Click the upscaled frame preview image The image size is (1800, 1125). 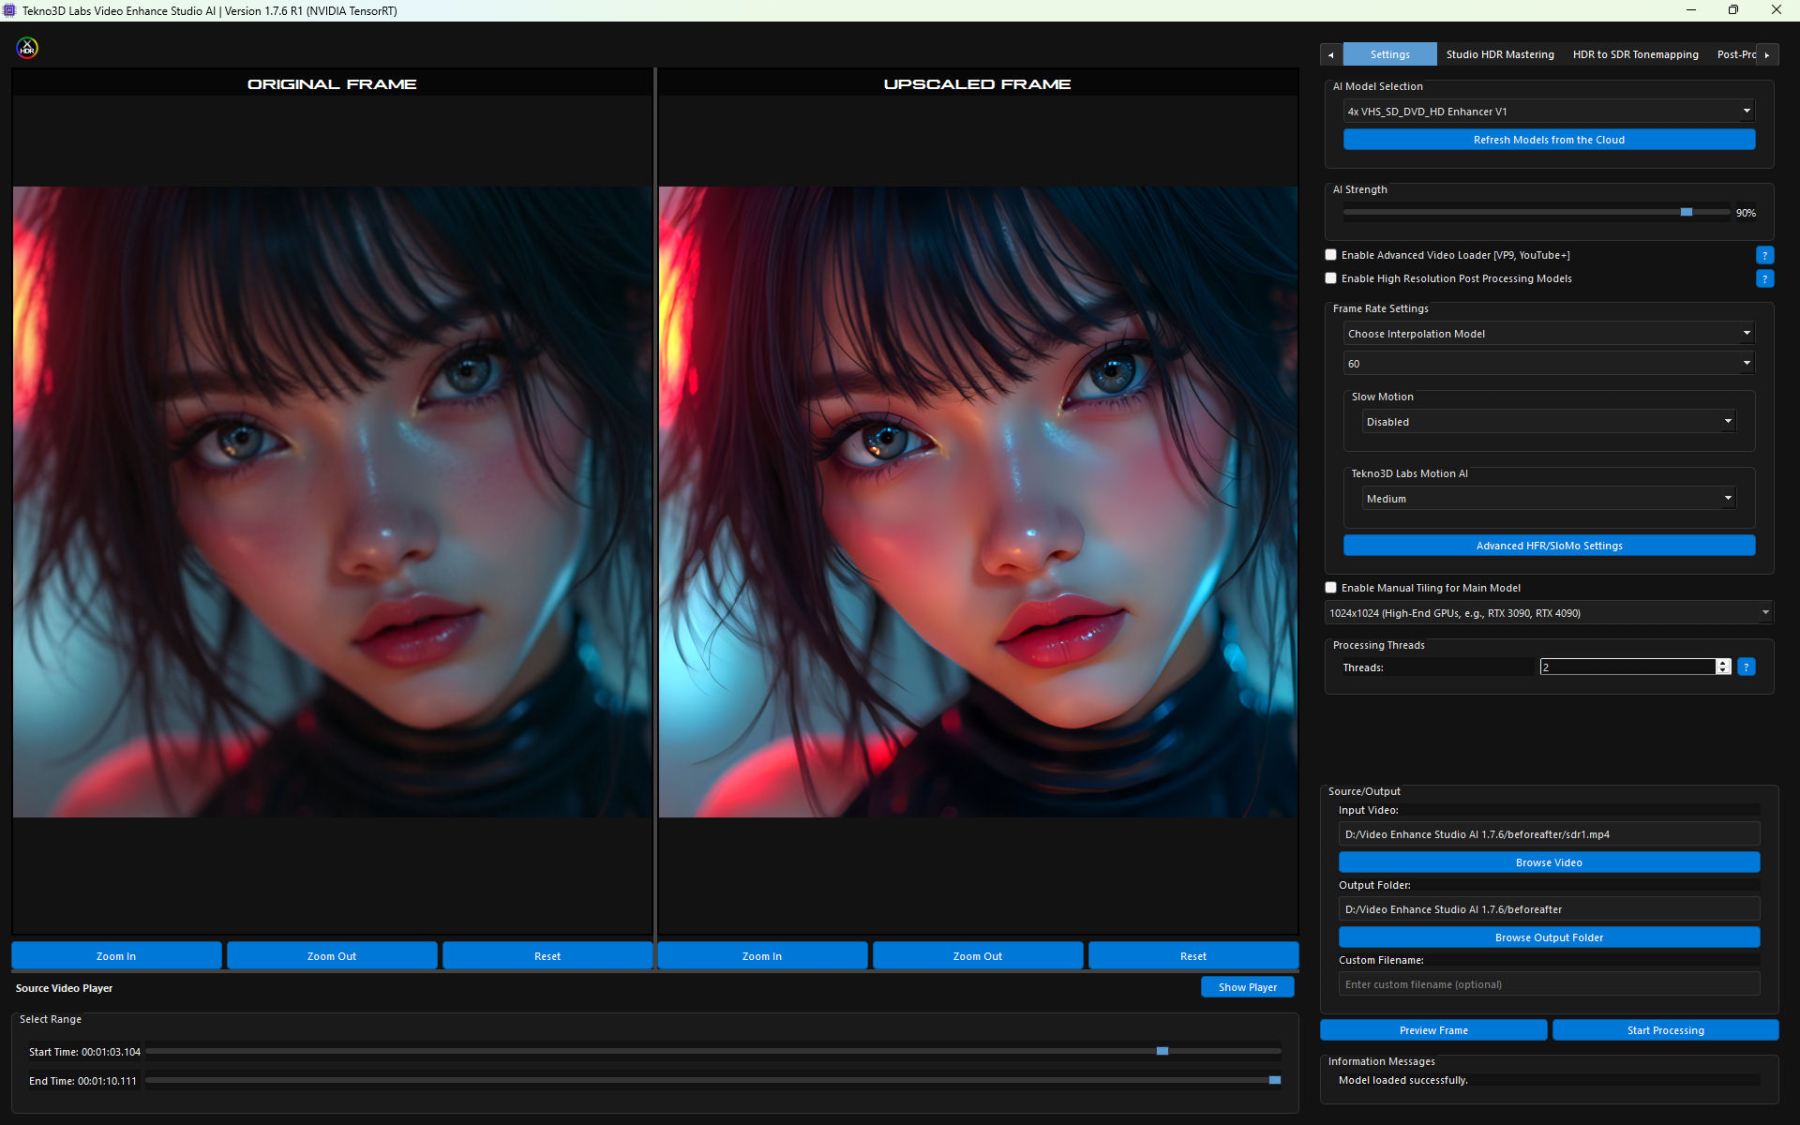tap(978, 502)
